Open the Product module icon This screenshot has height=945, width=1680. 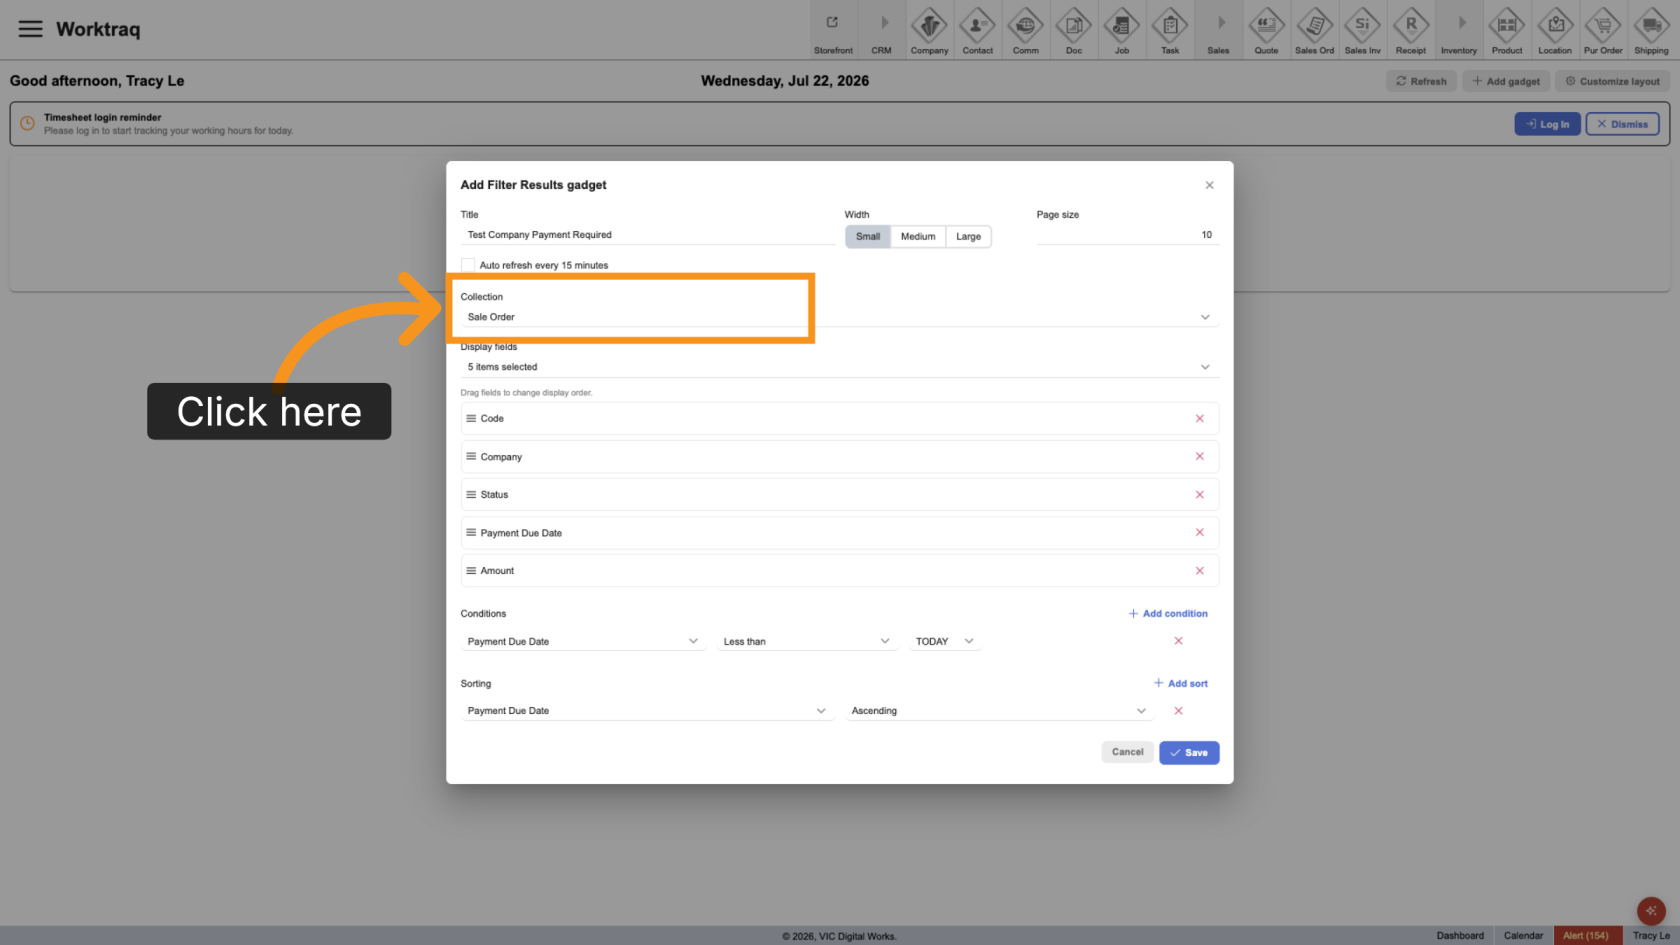[1507, 30]
